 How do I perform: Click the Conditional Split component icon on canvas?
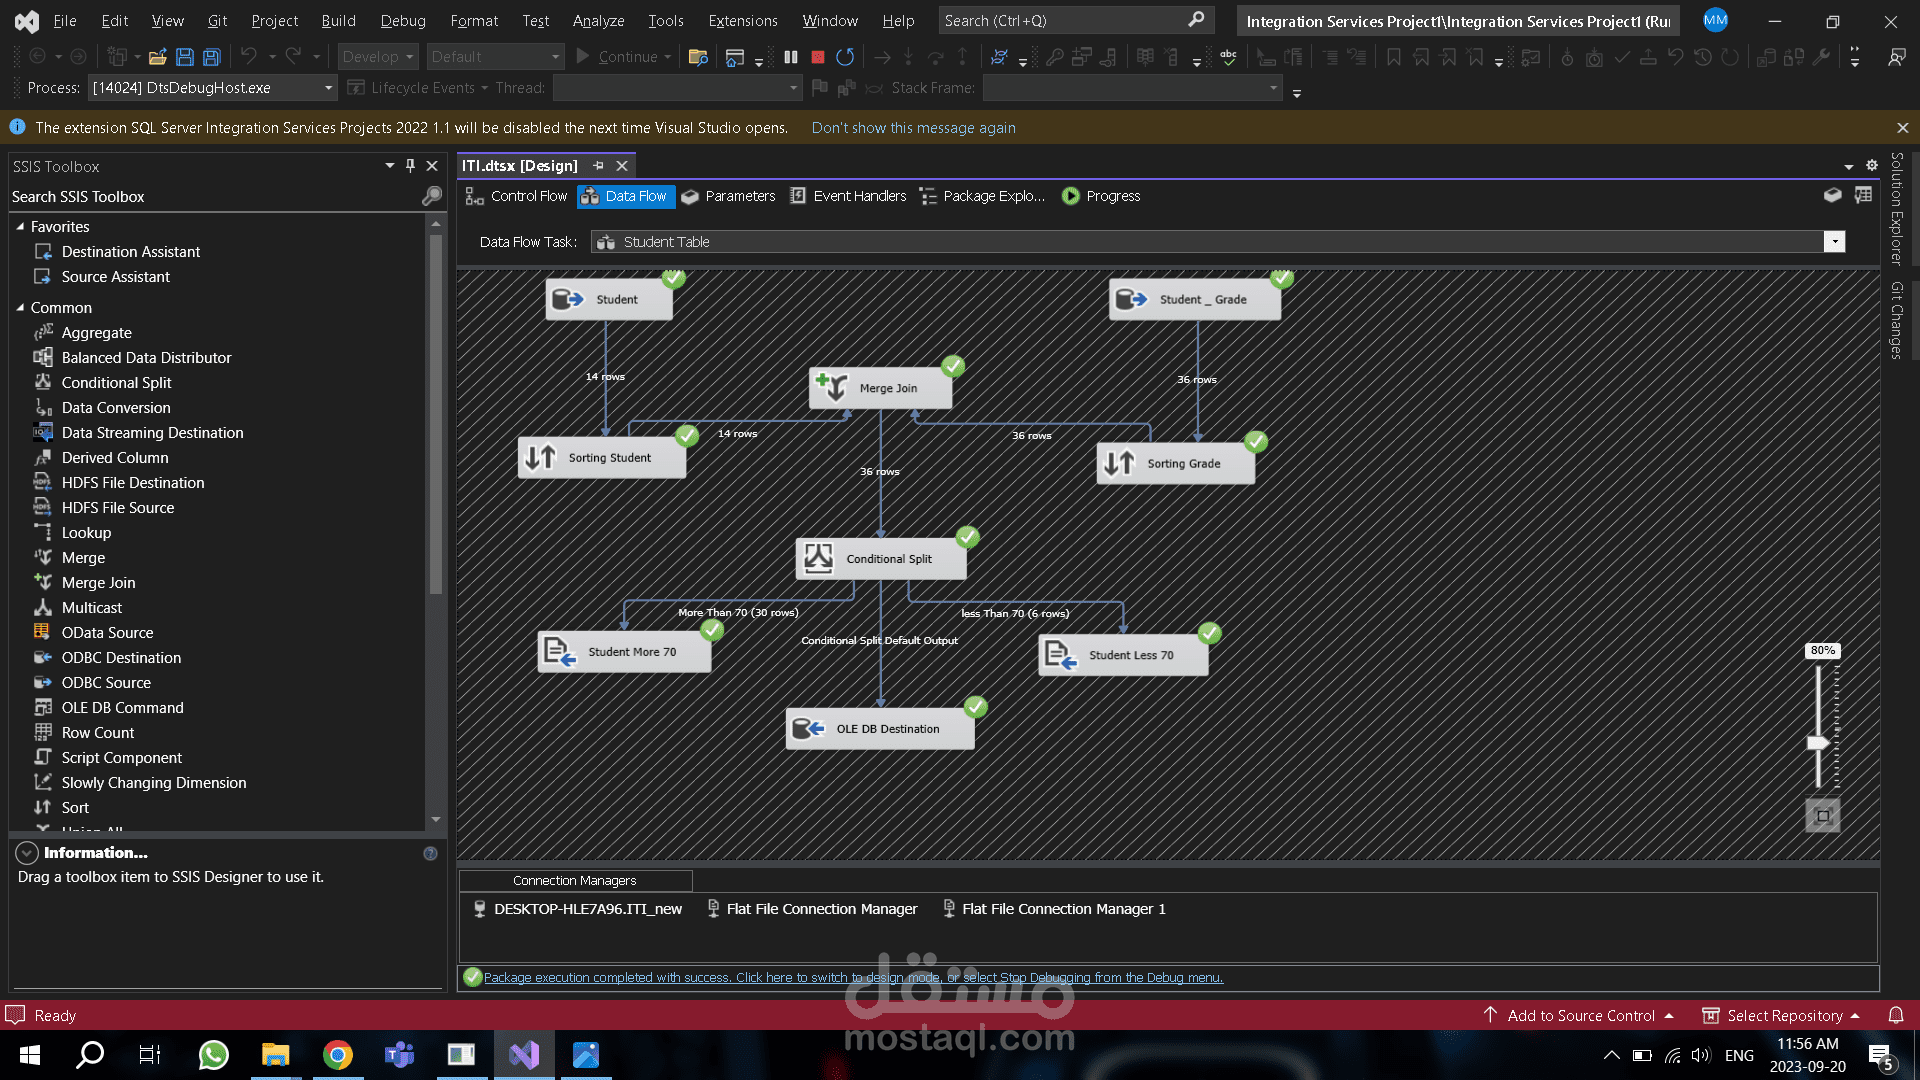coord(819,558)
